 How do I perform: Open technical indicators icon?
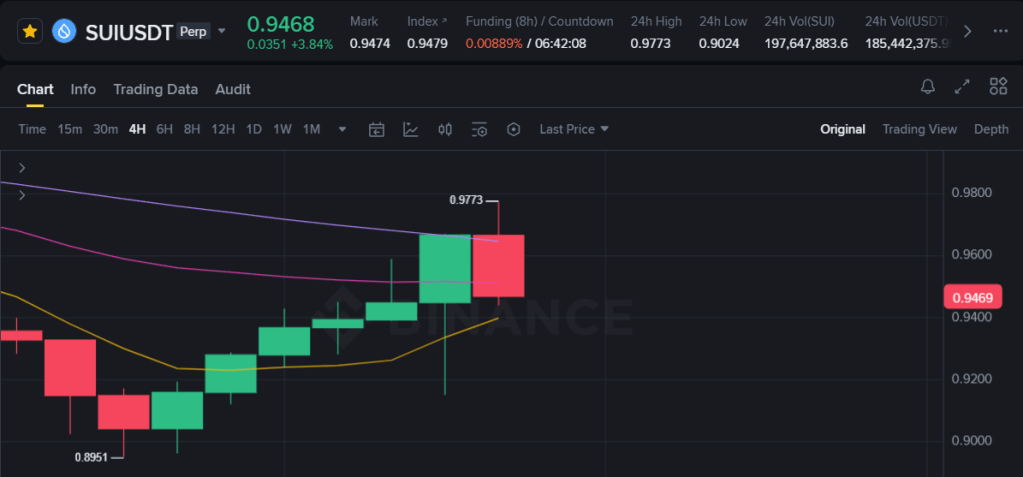(411, 129)
